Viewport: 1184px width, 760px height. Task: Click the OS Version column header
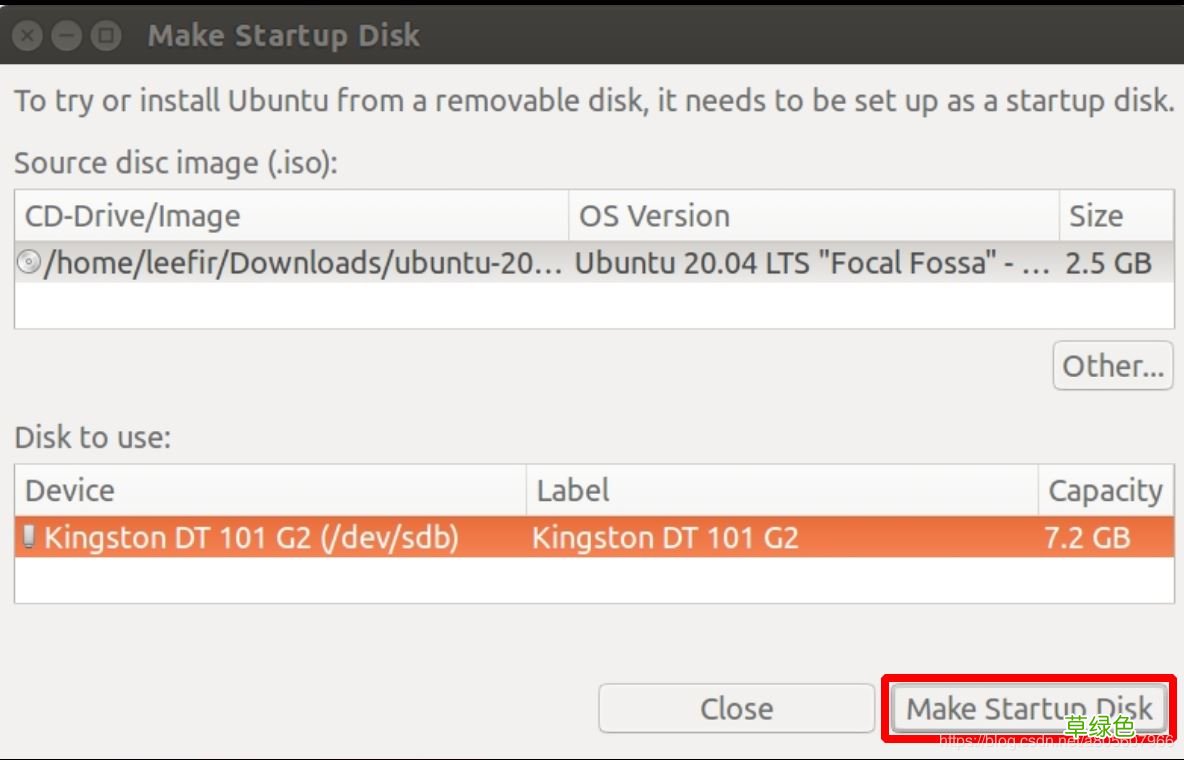(655, 215)
